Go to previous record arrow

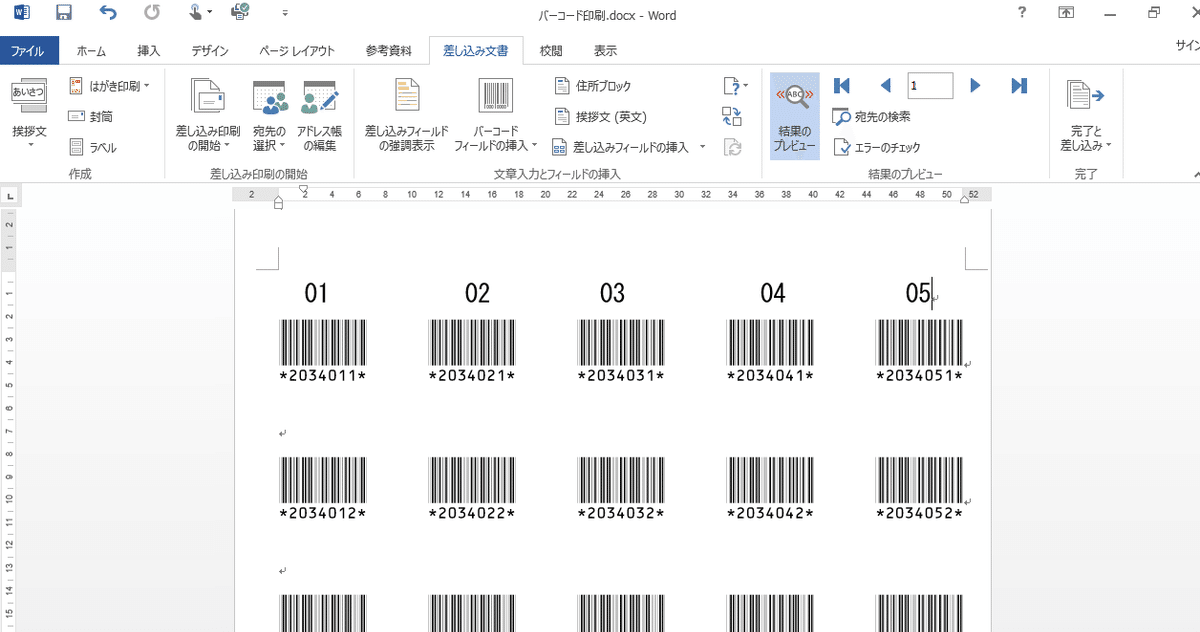(x=885, y=86)
